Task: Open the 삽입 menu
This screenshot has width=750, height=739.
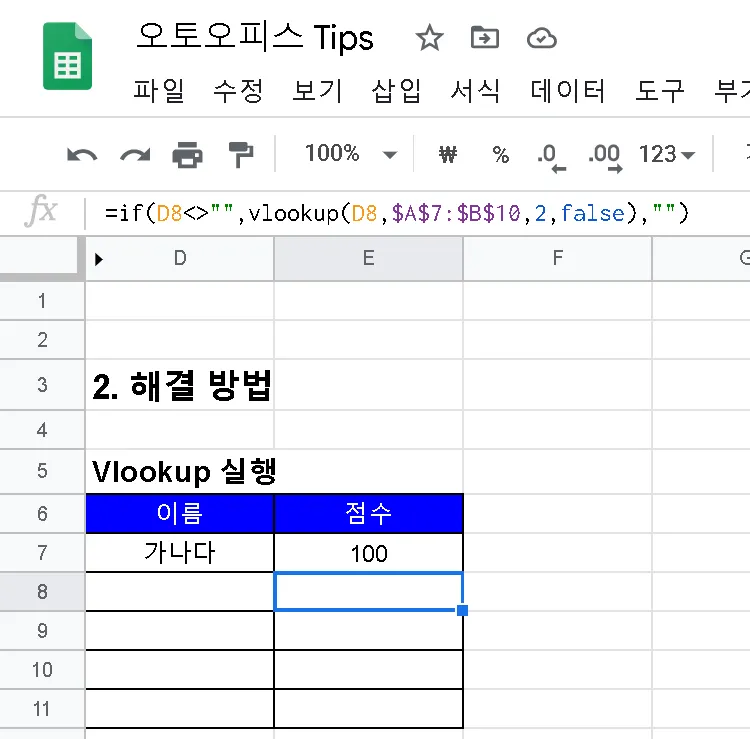Action: [x=397, y=90]
